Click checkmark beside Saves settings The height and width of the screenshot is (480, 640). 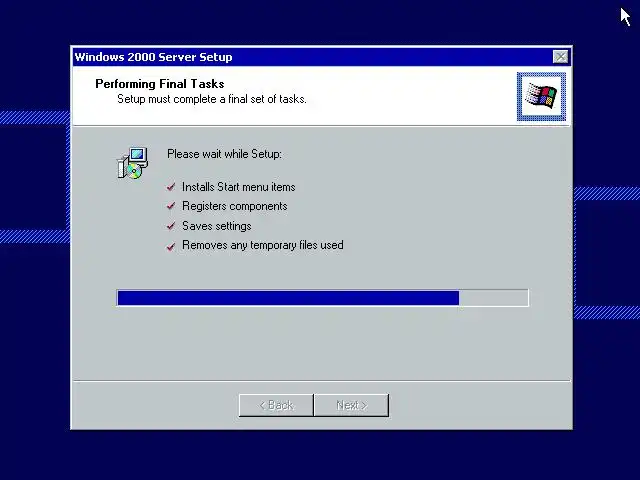click(x=171, y=226)
